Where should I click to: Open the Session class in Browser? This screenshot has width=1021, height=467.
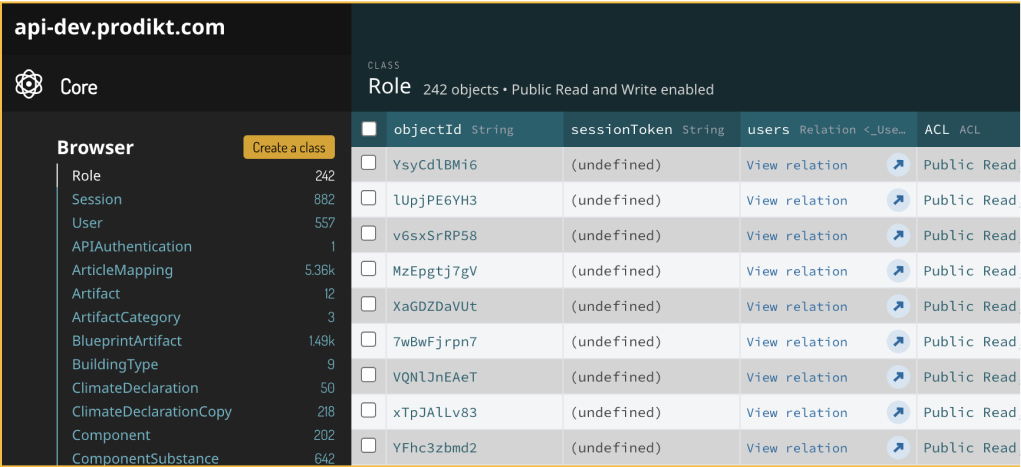click(x=96, y=199)
